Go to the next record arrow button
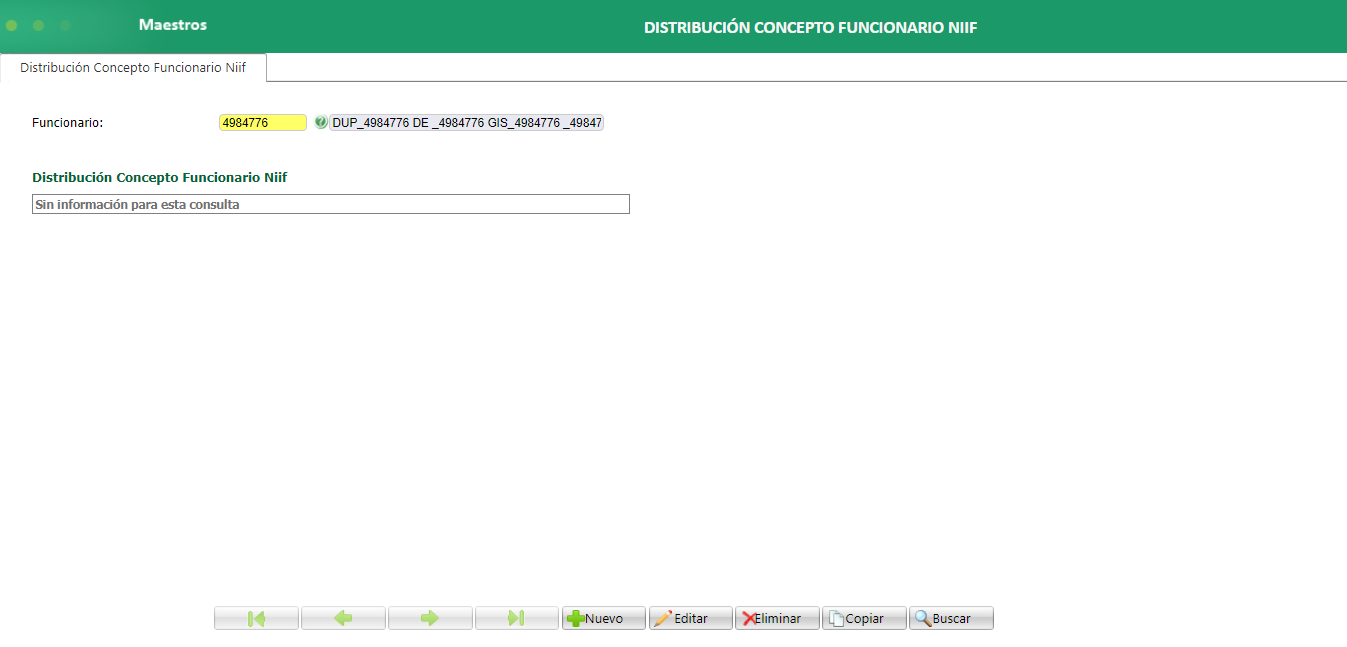 click(430, 618)
